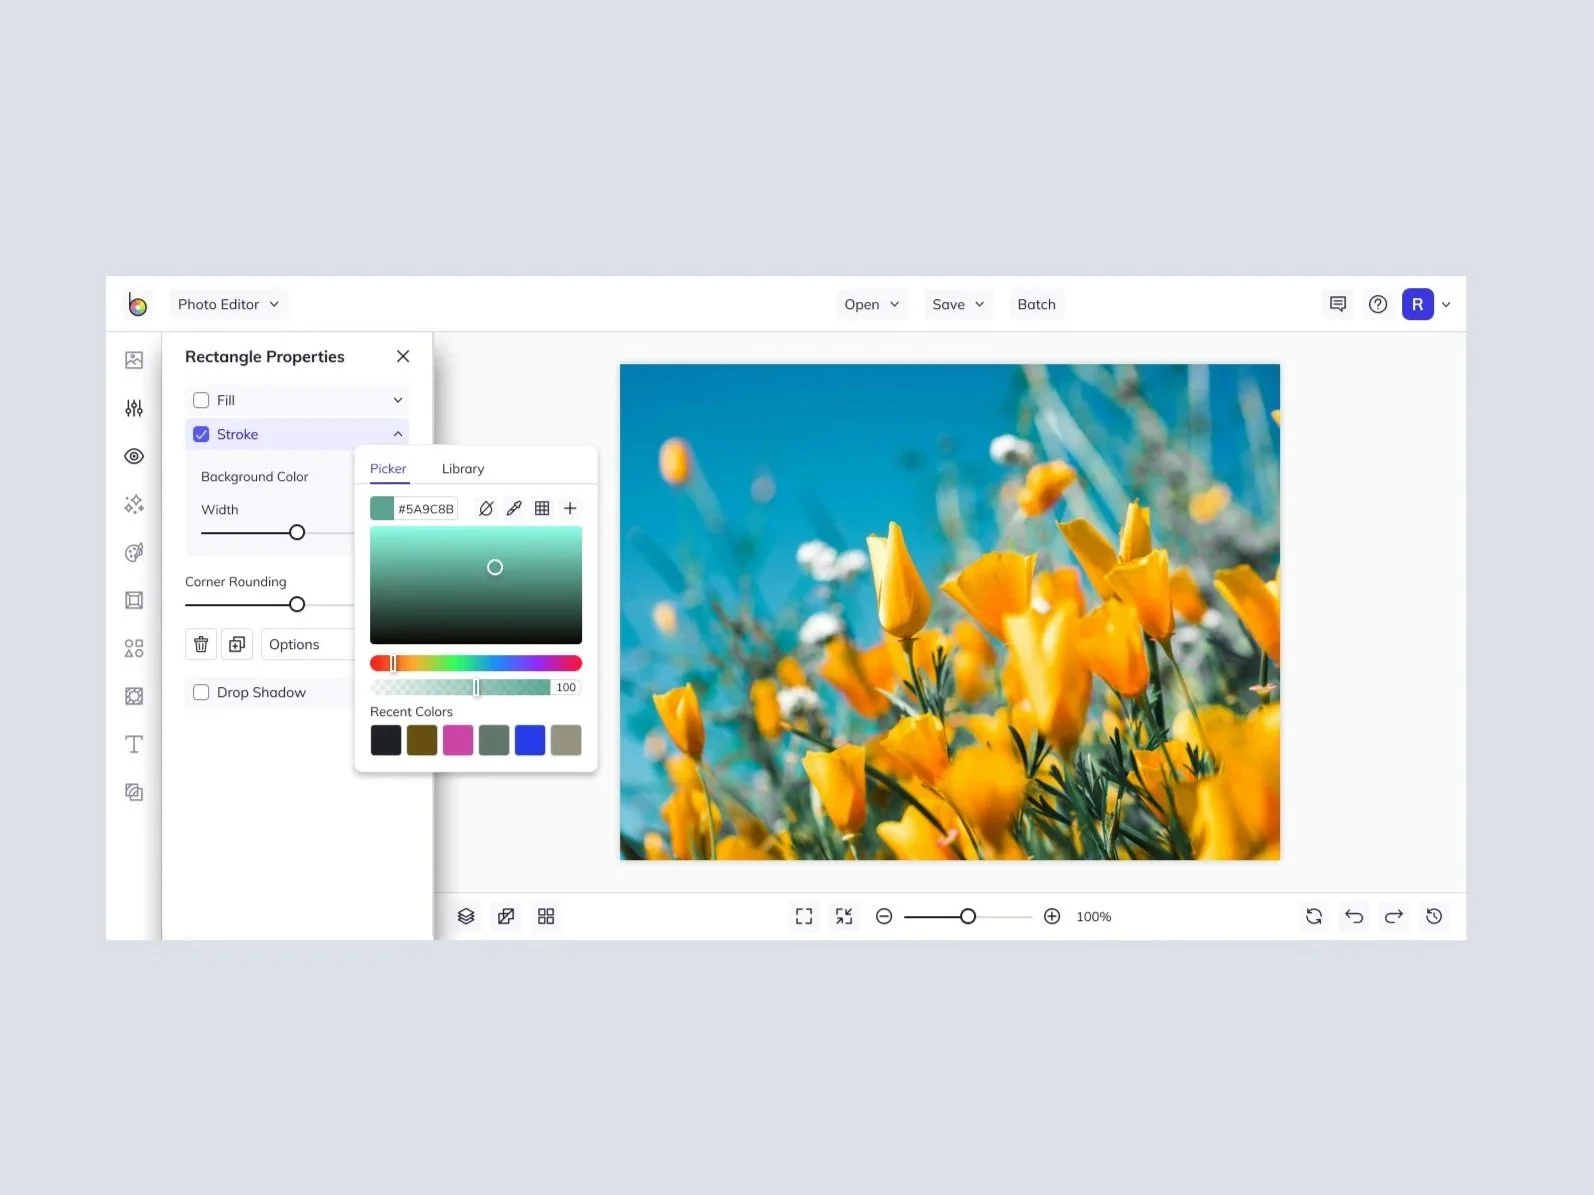Open the Save dropdown menu
The width and height of the screenshot is (1594, 1195).
(x=958, y=304)
